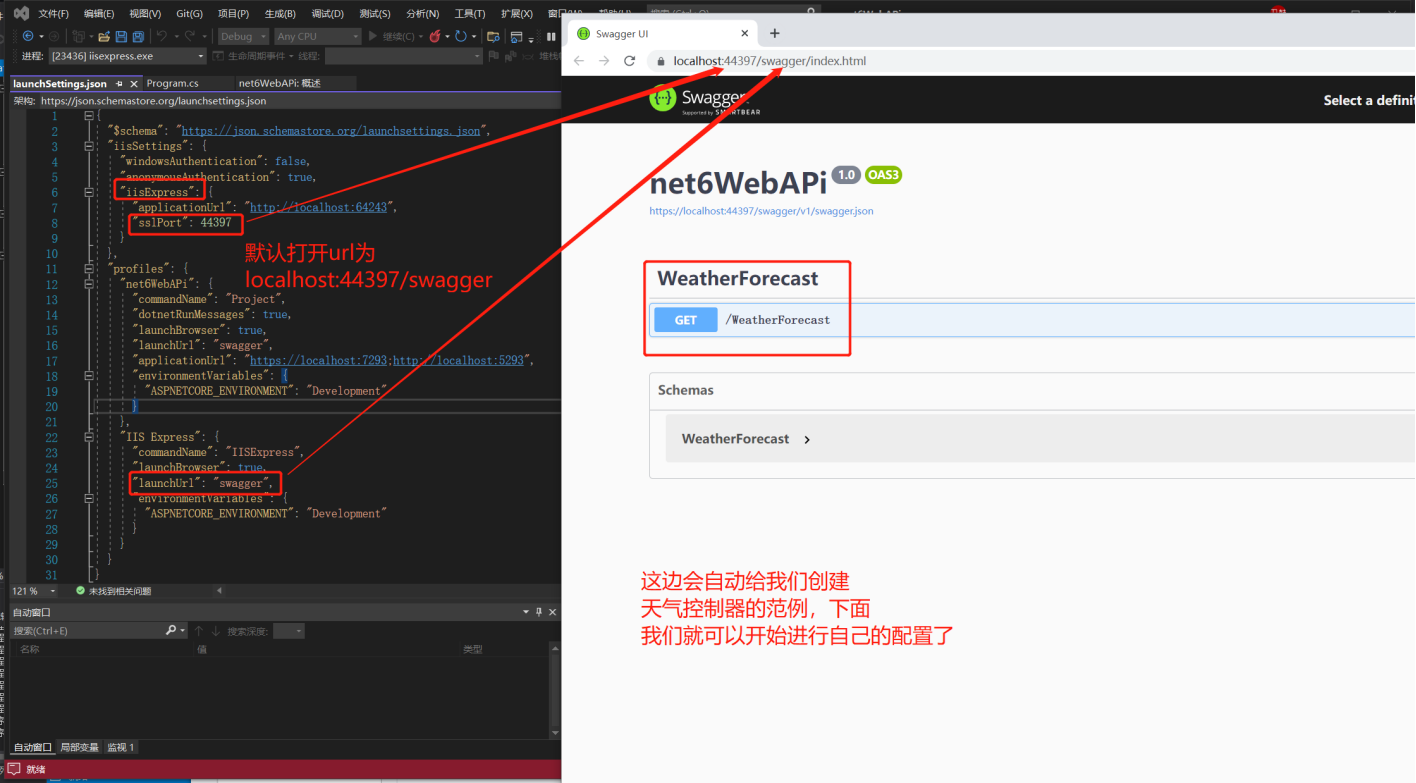1416x783 pixels.
Task: Pin the Autos window with the pushpin
Action: point(539,612)
